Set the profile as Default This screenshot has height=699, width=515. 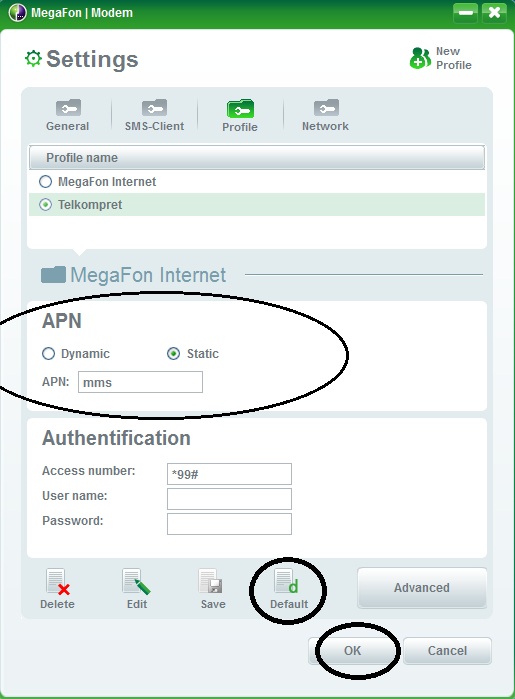click(x=289, y=589)
